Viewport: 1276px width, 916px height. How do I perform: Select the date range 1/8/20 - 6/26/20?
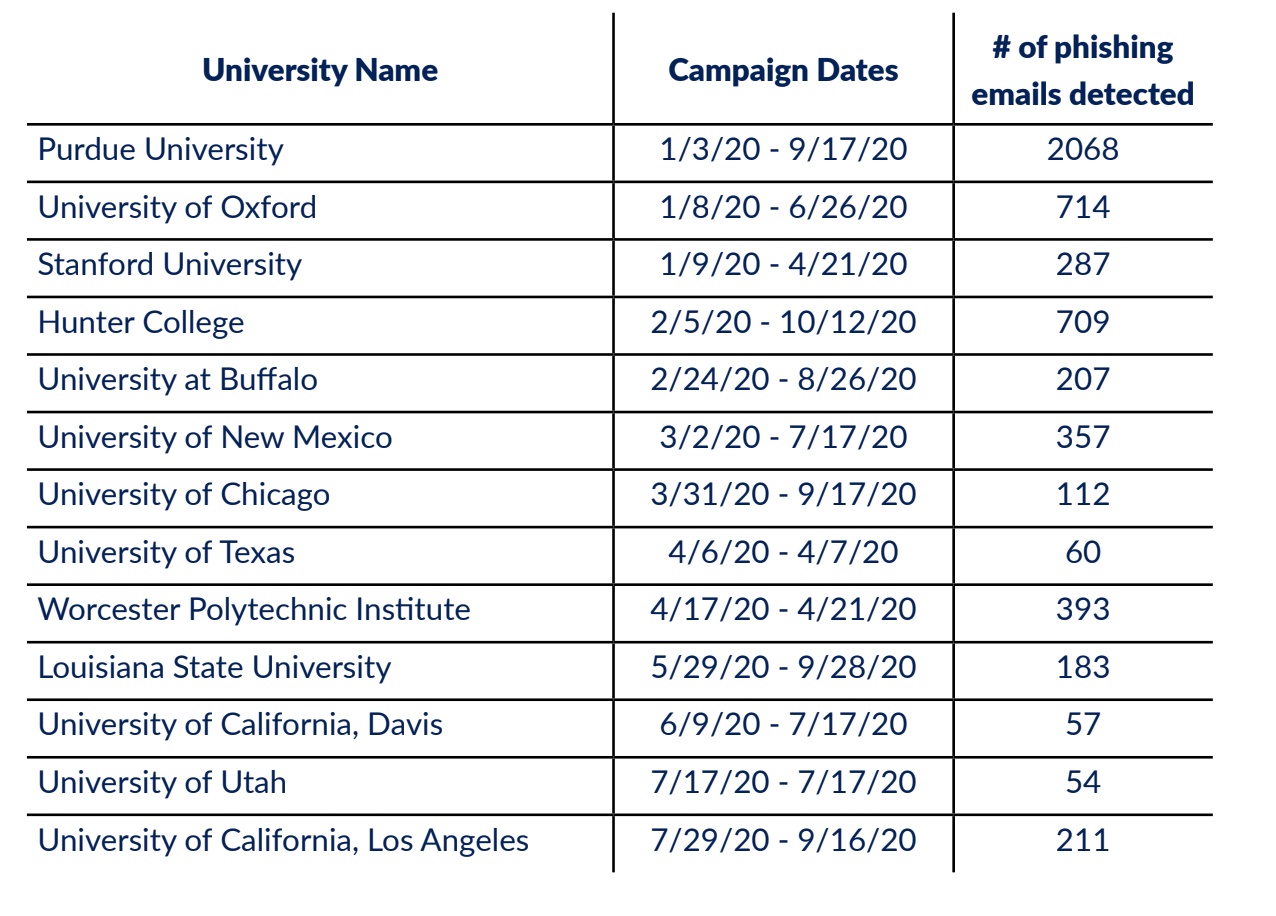coord(783,208)
